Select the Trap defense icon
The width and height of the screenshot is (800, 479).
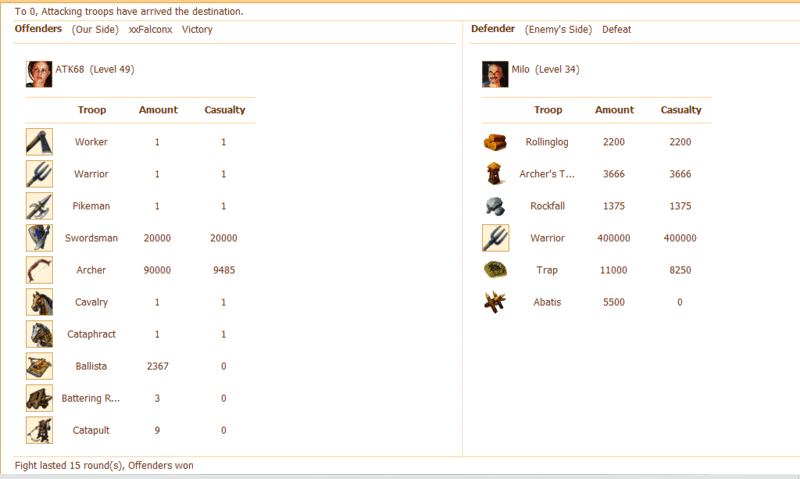click(x=495, y=270)
